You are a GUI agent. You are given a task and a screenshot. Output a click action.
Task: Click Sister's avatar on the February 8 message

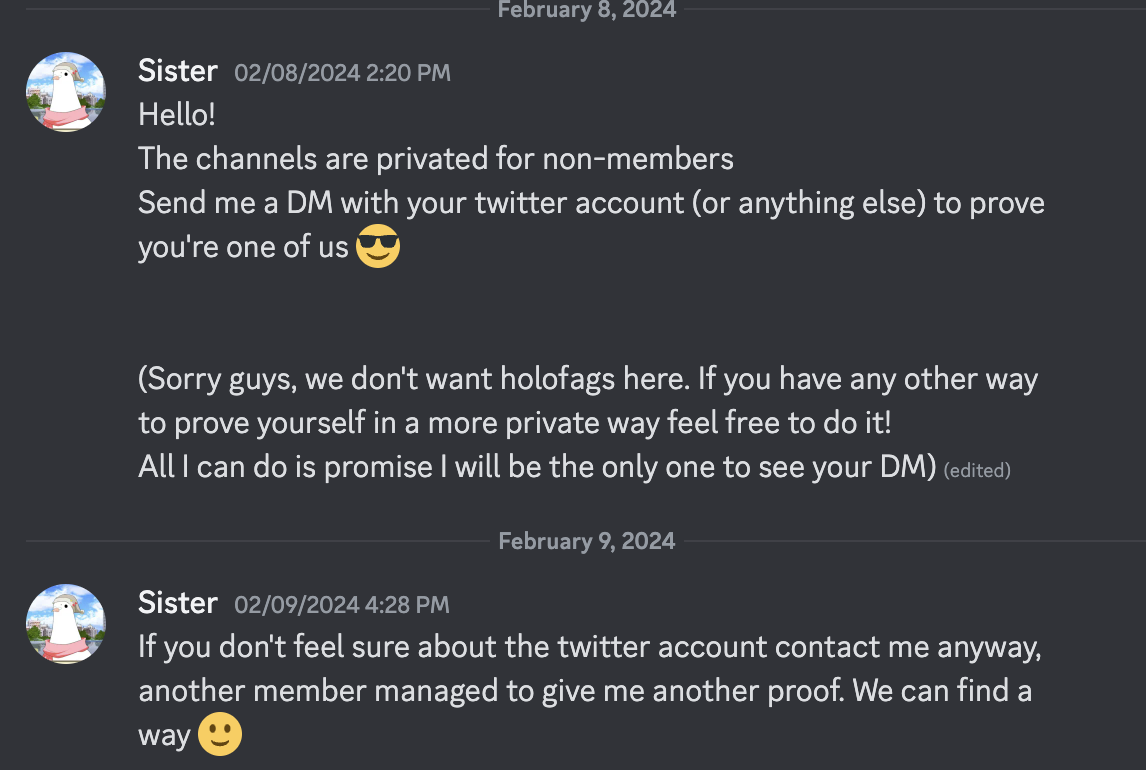pyautogui.click(x=66, y=92)
